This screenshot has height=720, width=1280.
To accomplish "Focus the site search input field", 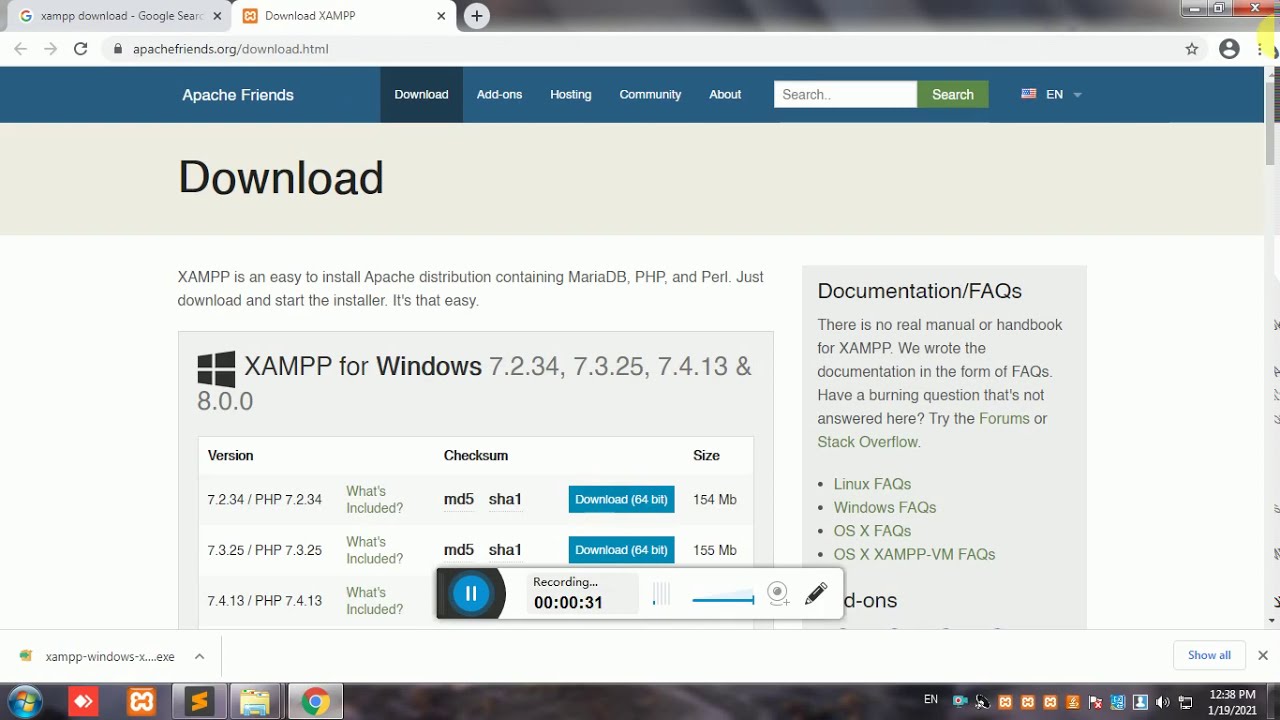I will pyautogui.click(x=845, y=94).
